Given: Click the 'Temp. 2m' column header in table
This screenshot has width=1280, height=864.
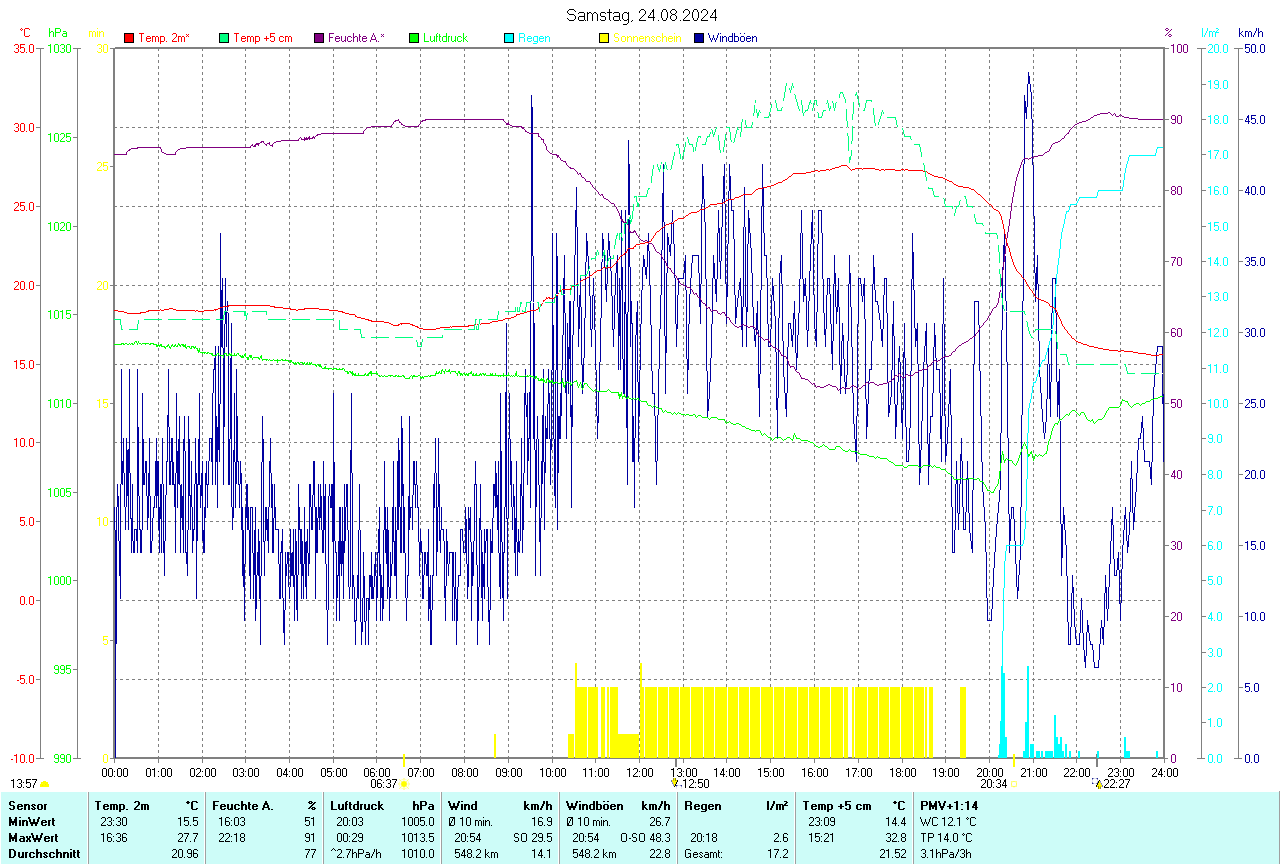Looking at the screenshot, I should pos(122,805).
